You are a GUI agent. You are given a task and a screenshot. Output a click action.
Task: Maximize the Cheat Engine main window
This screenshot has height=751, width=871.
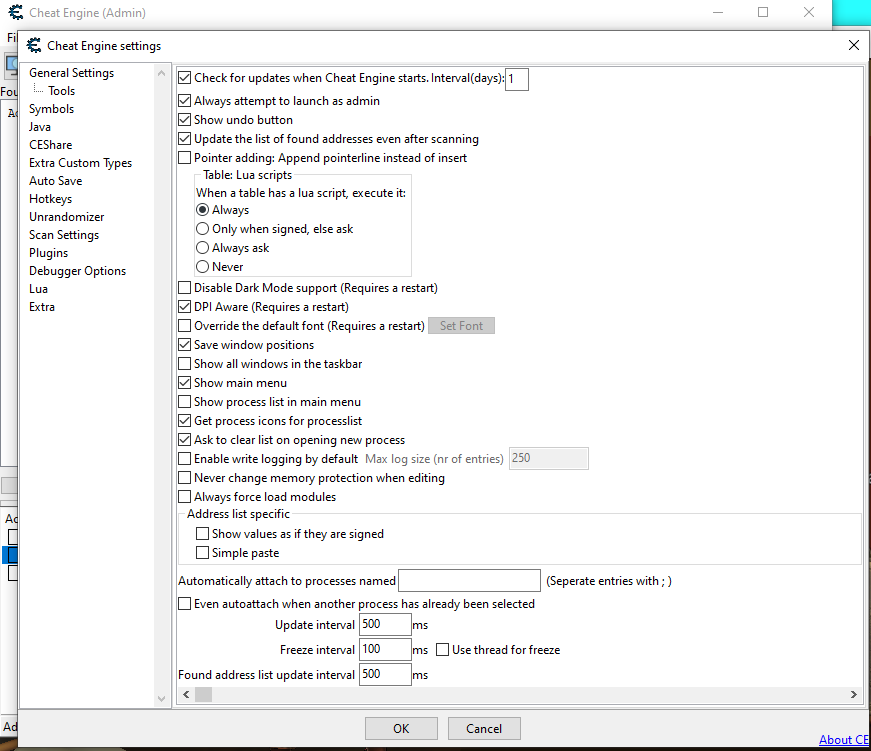point(763,12)
